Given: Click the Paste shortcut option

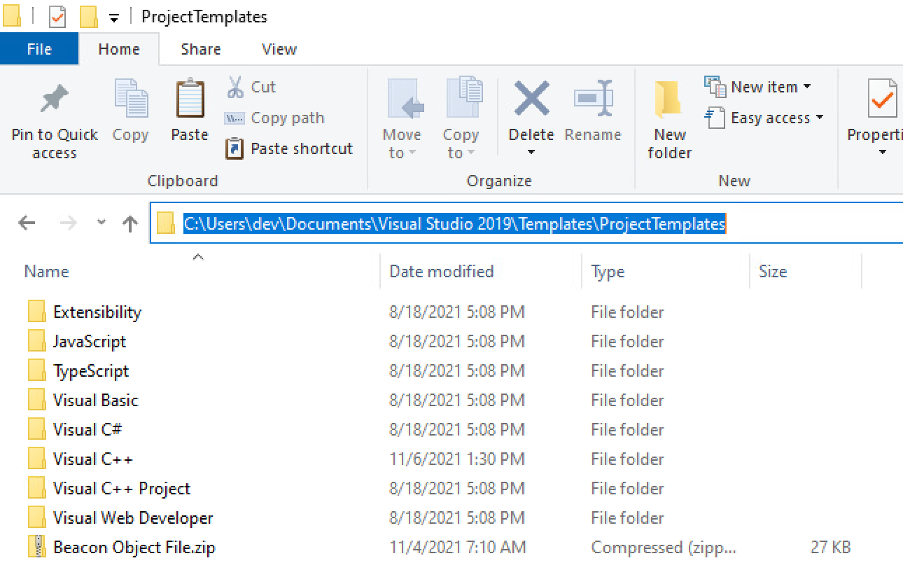Looking at the screenshot, I should point(289,148).
